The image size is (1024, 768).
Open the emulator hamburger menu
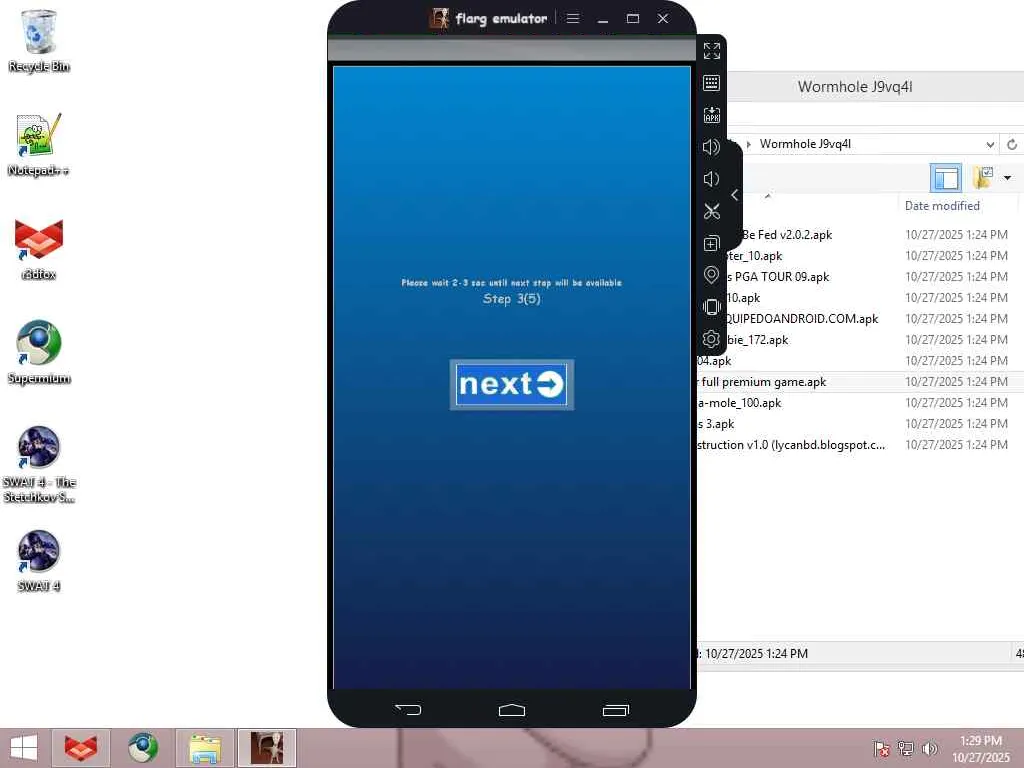click(573, 18)
